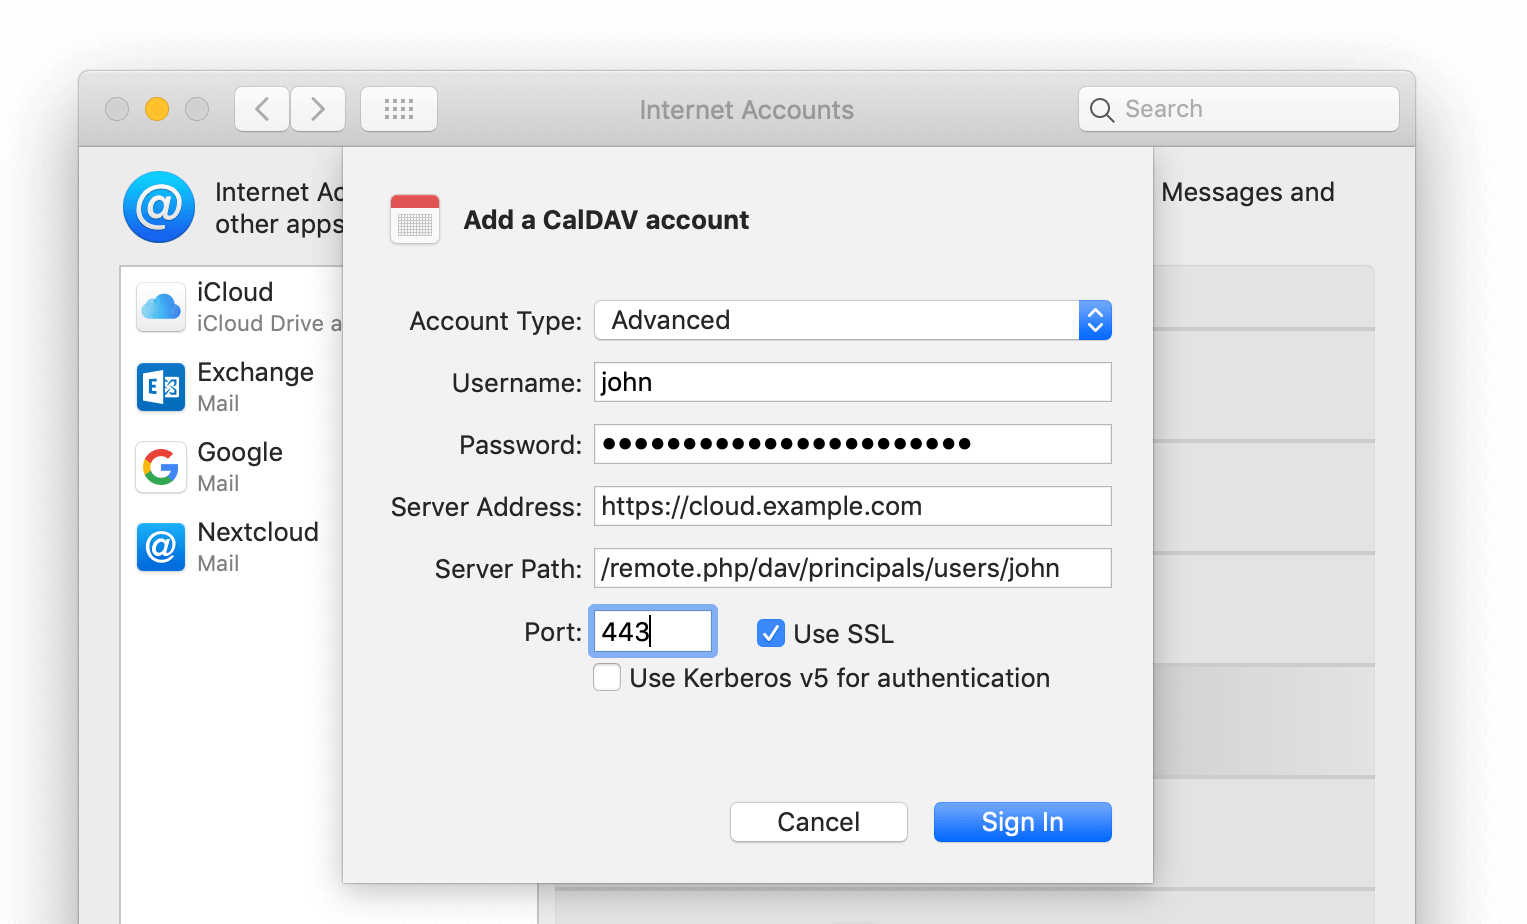Select the Exchange account icon
Viewport: 1527px width, 924px height.
tap(161, 387)
